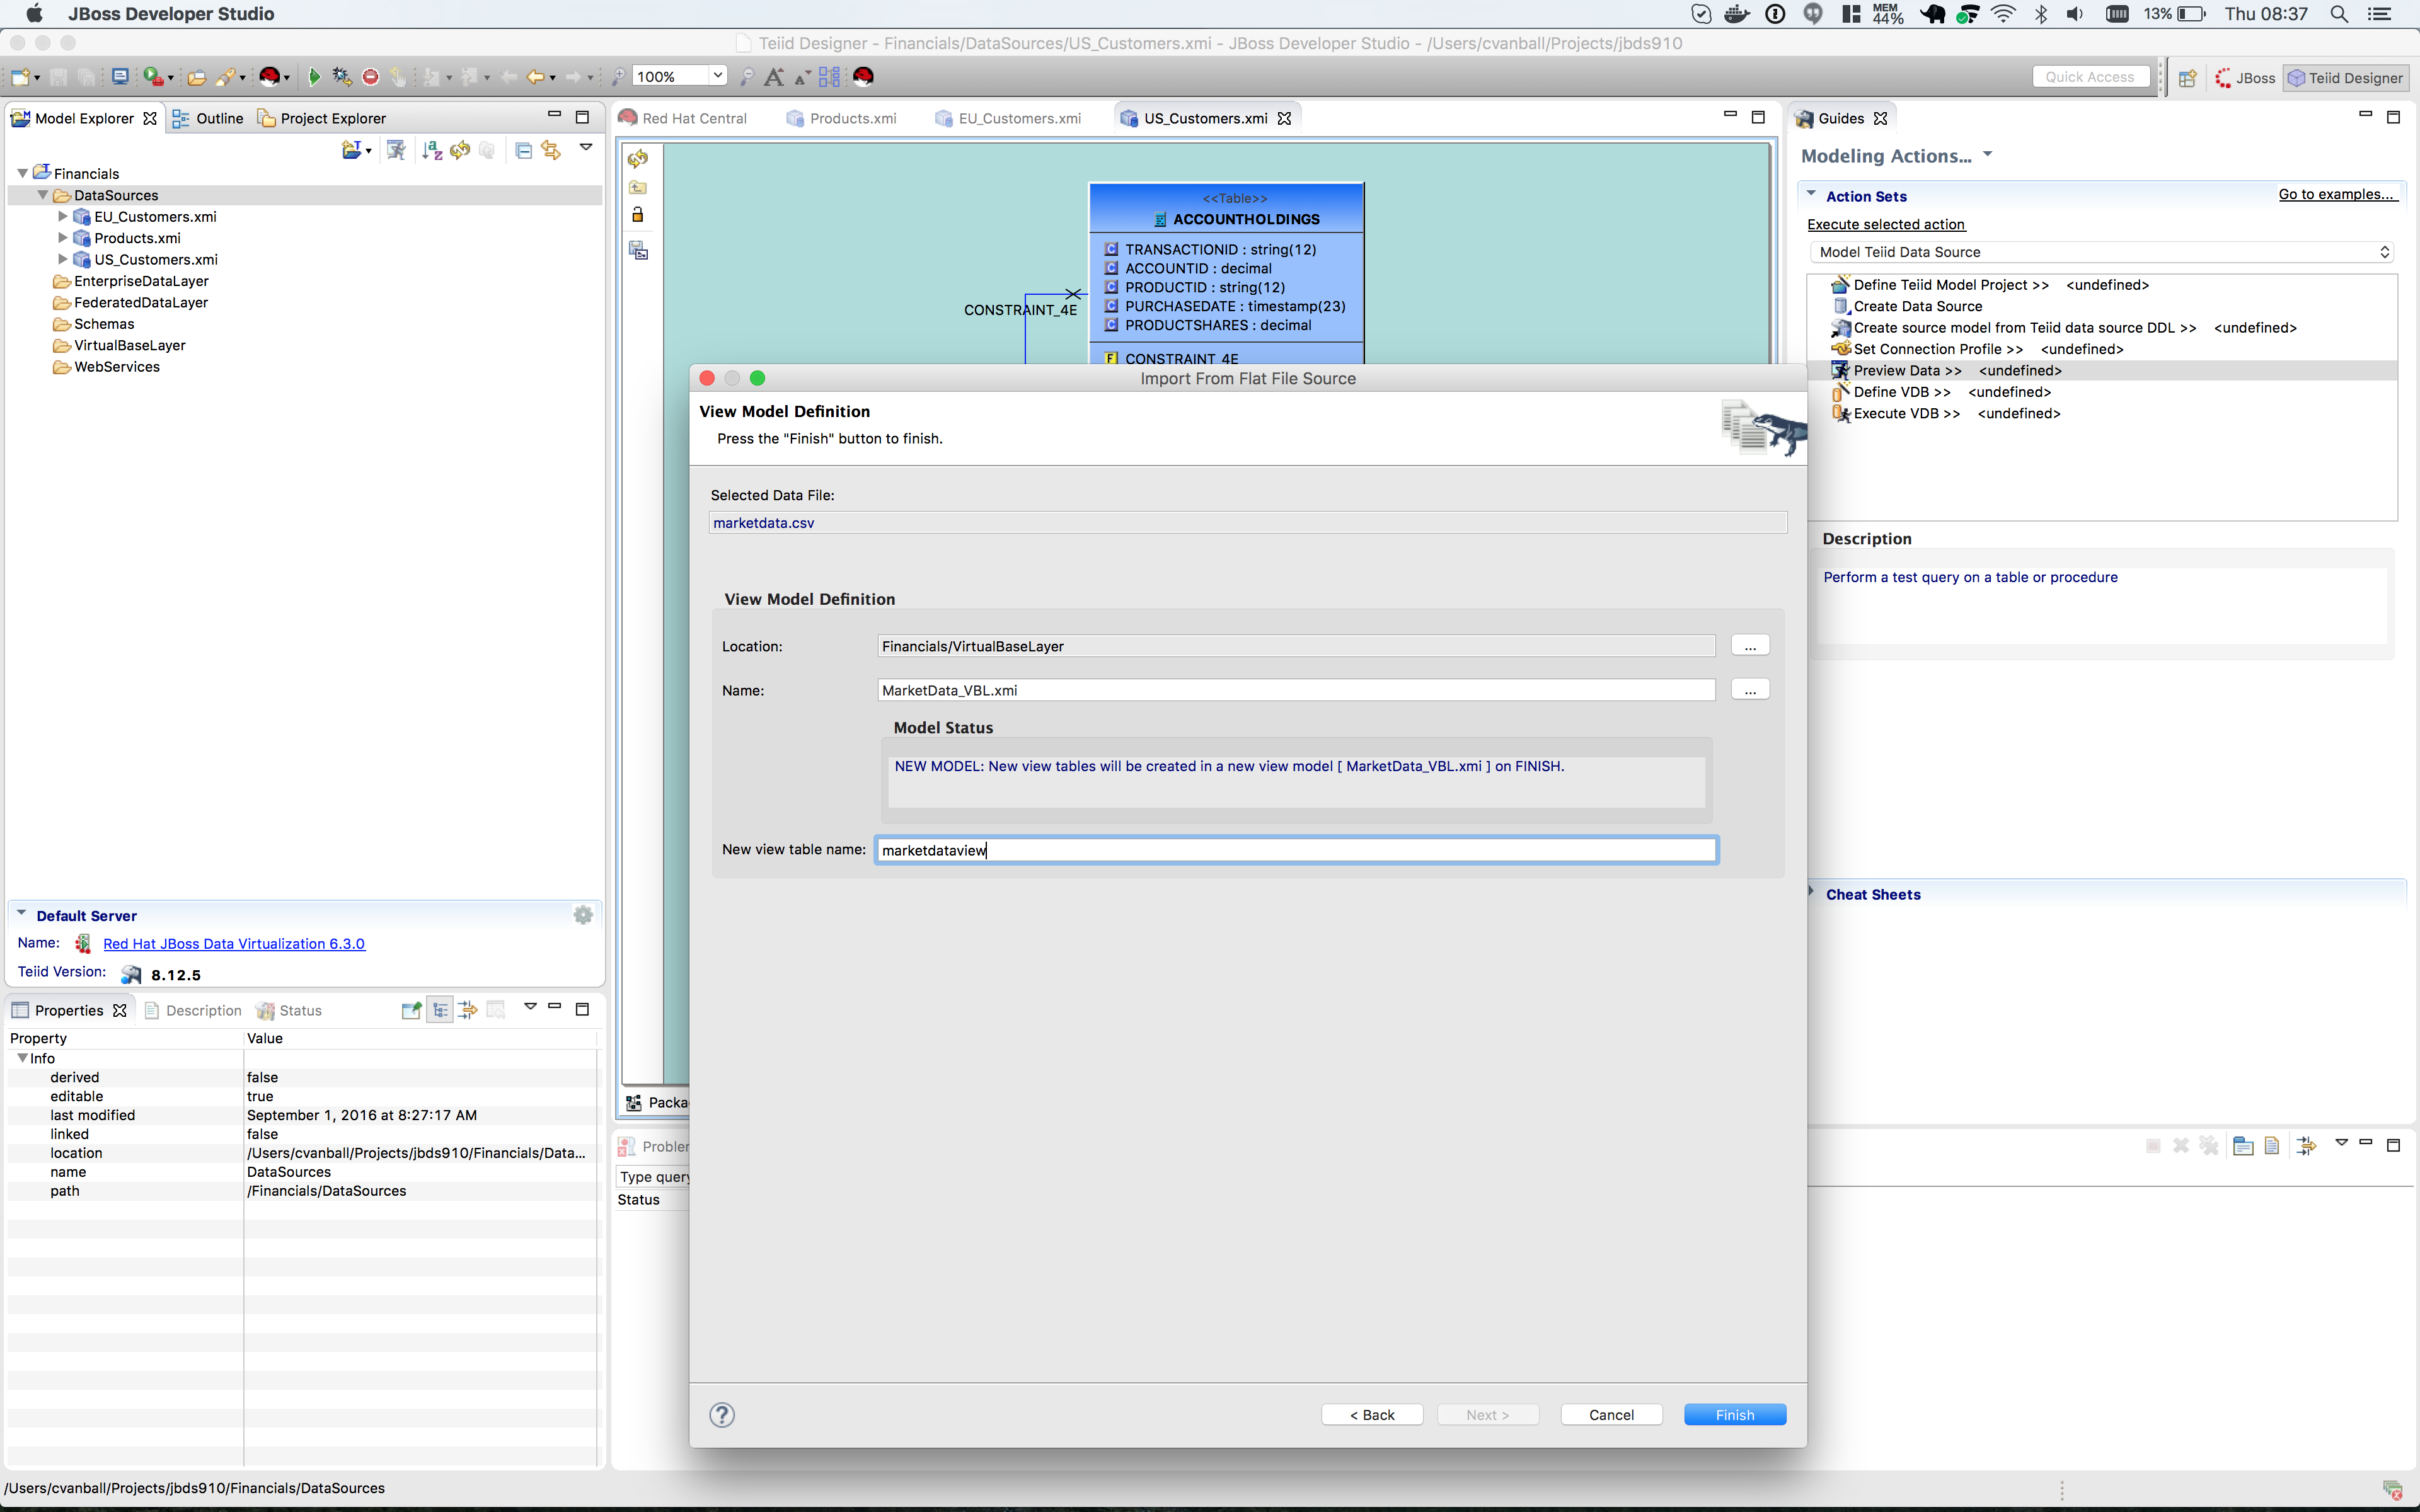Toggle Link with Editor in Model Explorer
This screenshot has height=1512, width=2420.
[x=551, y=150]
